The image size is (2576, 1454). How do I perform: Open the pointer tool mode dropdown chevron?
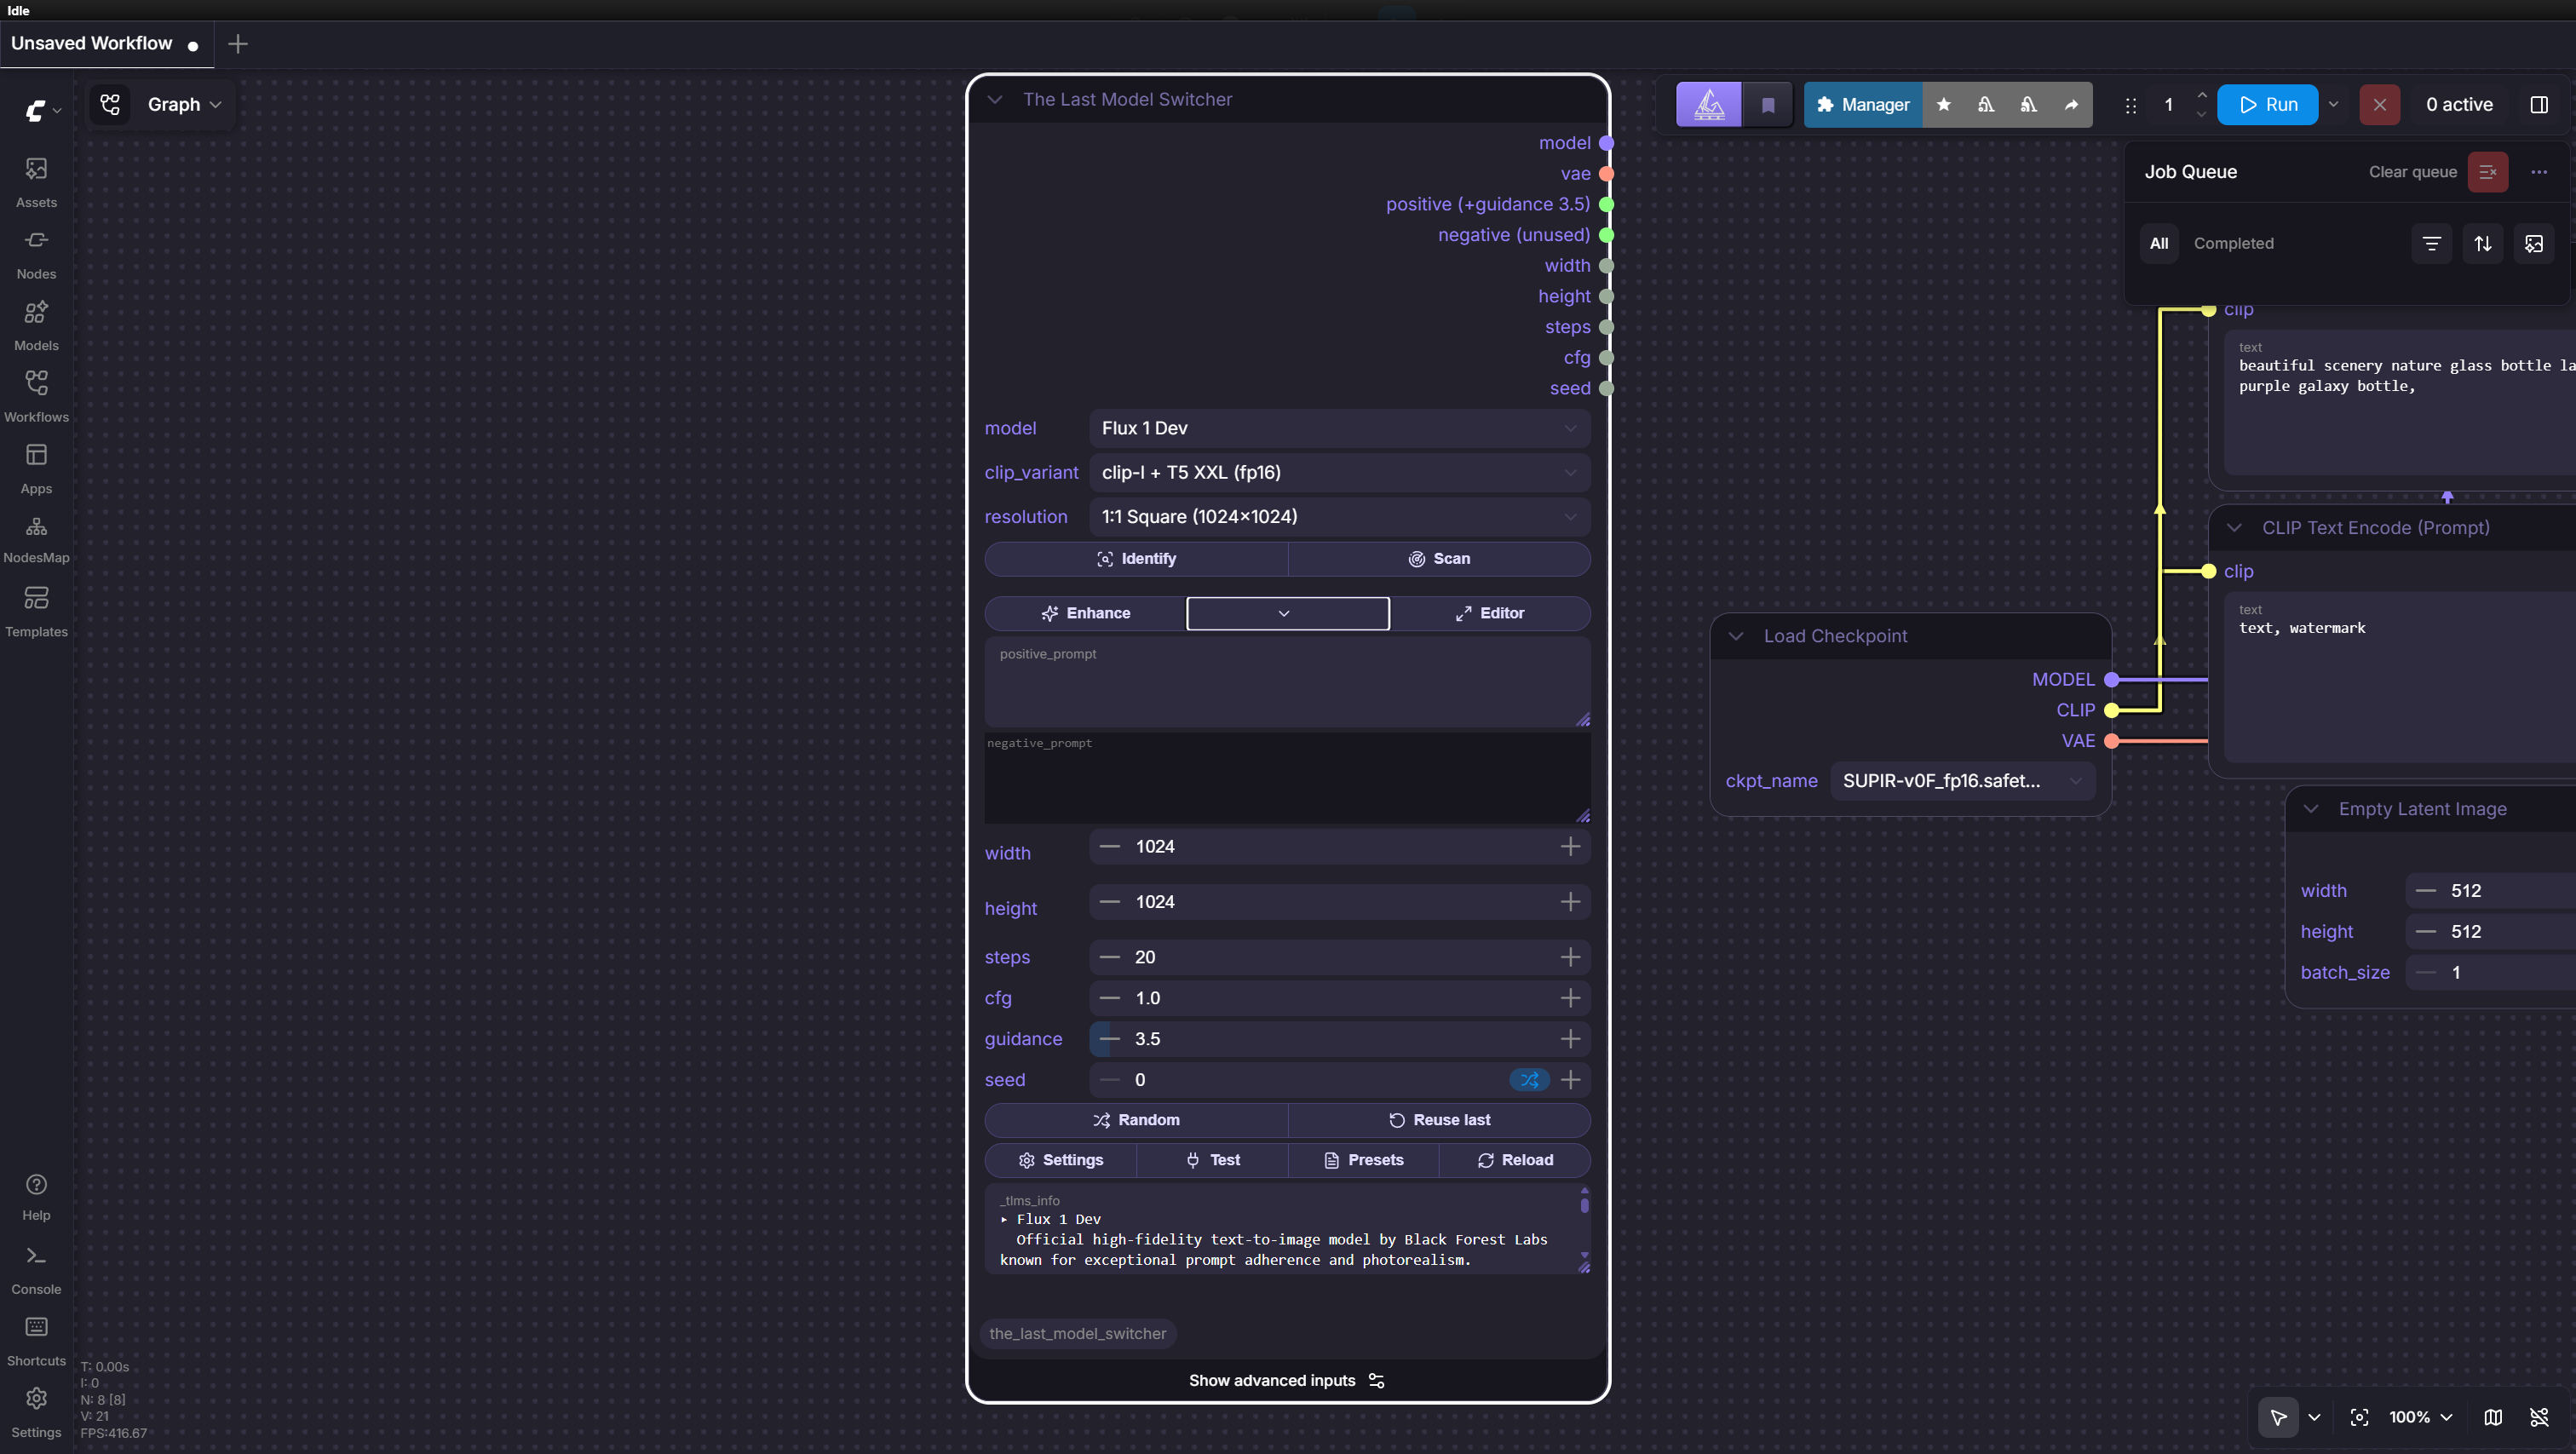point(2314,1417)
